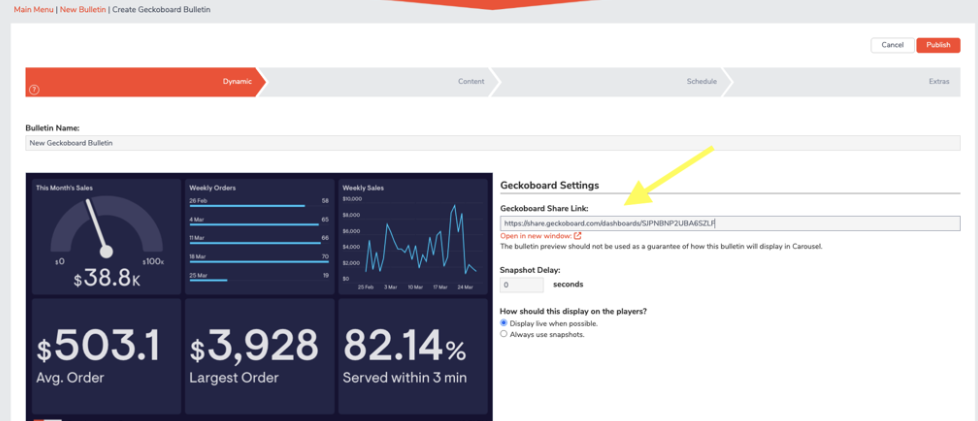Click Open in new window link
Image resolution: width=978 pixels, height=421 pixels.
pos(536,236)
